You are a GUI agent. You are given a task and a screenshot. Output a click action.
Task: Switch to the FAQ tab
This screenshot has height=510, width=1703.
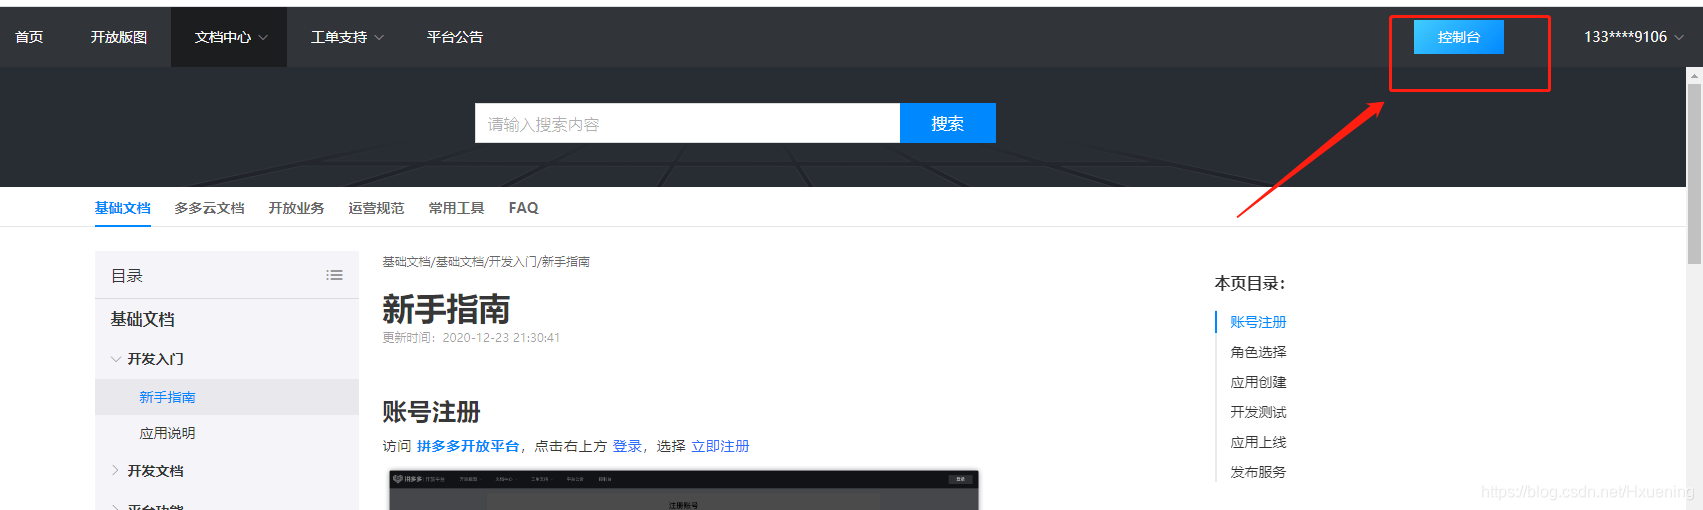coord(524,208)
